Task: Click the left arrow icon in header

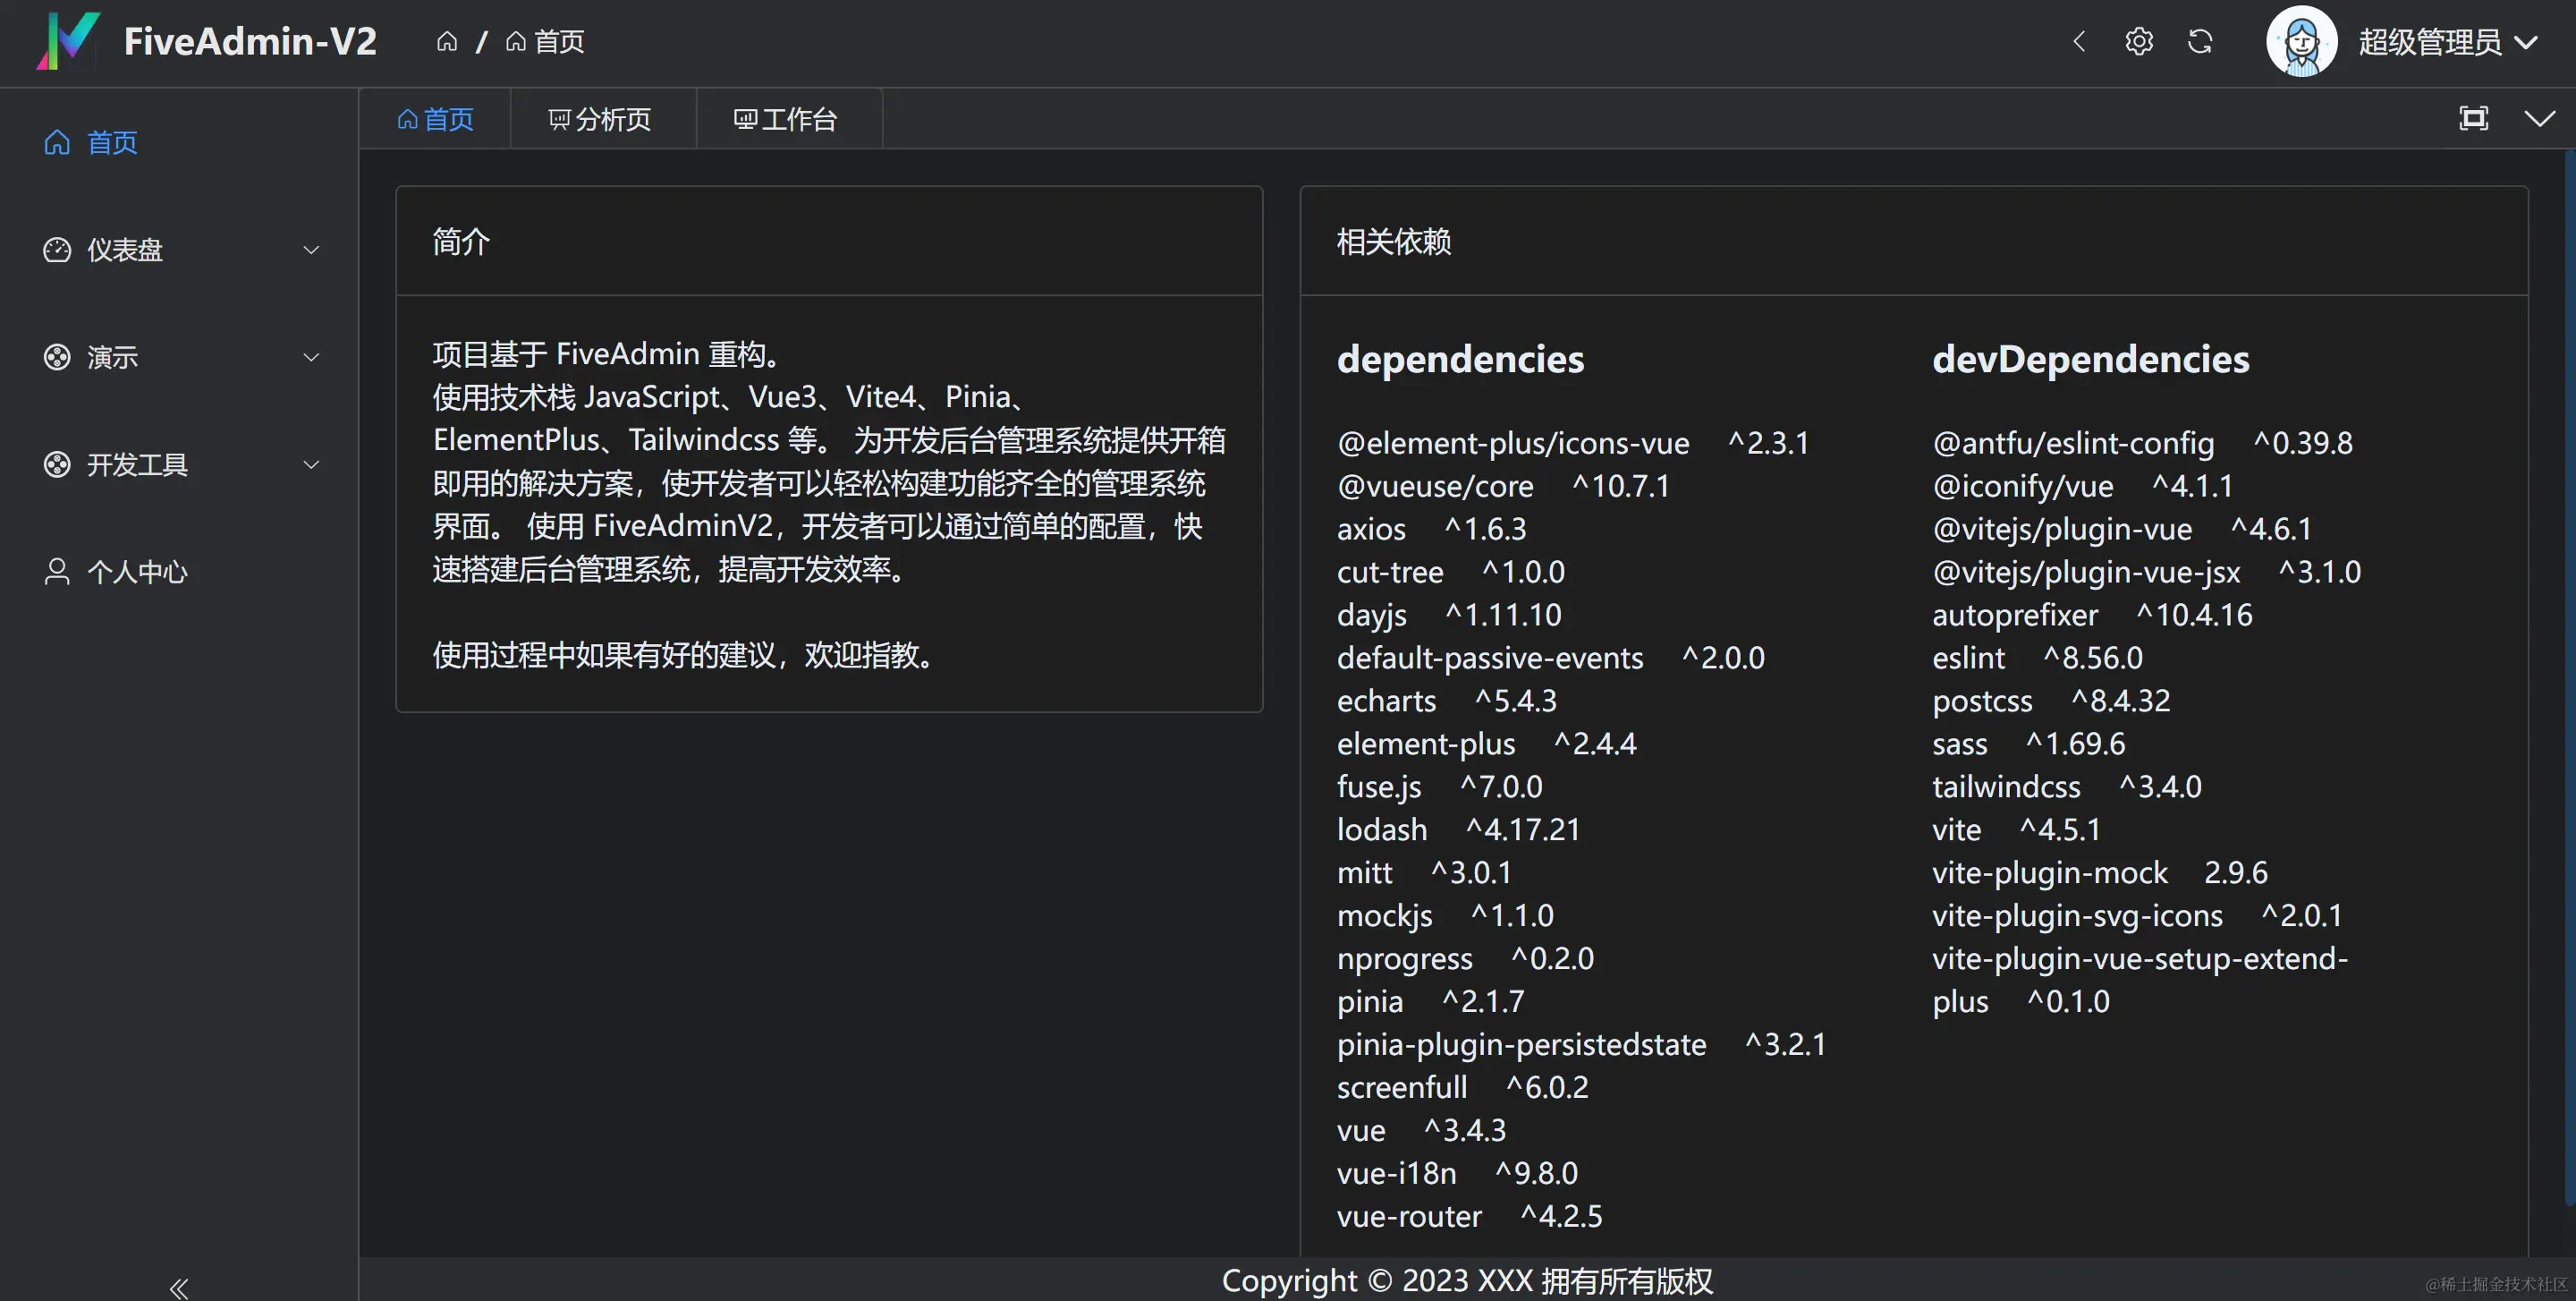Action: click(2079, 42)
